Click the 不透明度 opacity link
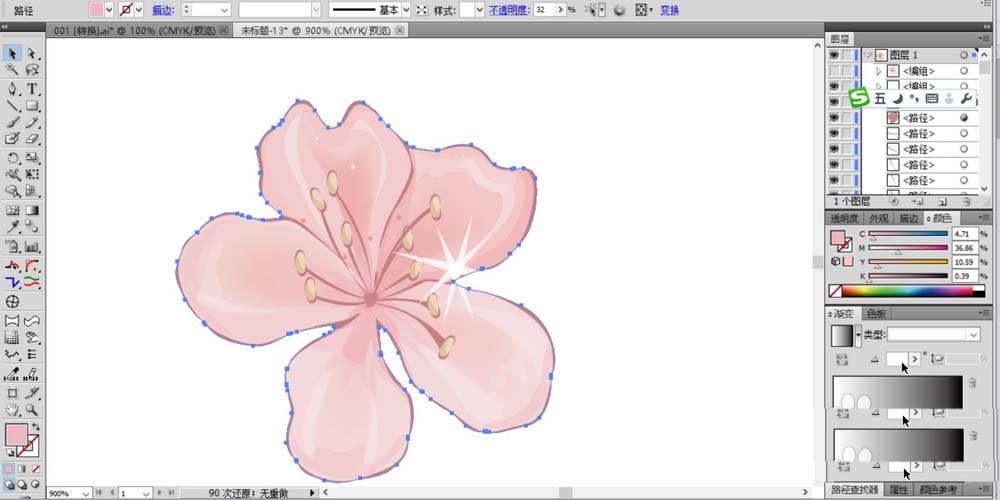This screenshot has height=500, width=1000. 509,10
